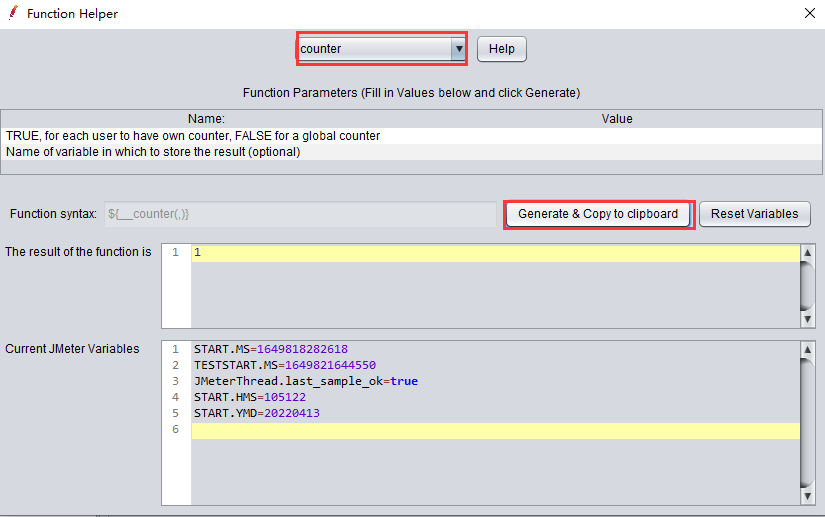Click the result area up scroll arrow

808,253
